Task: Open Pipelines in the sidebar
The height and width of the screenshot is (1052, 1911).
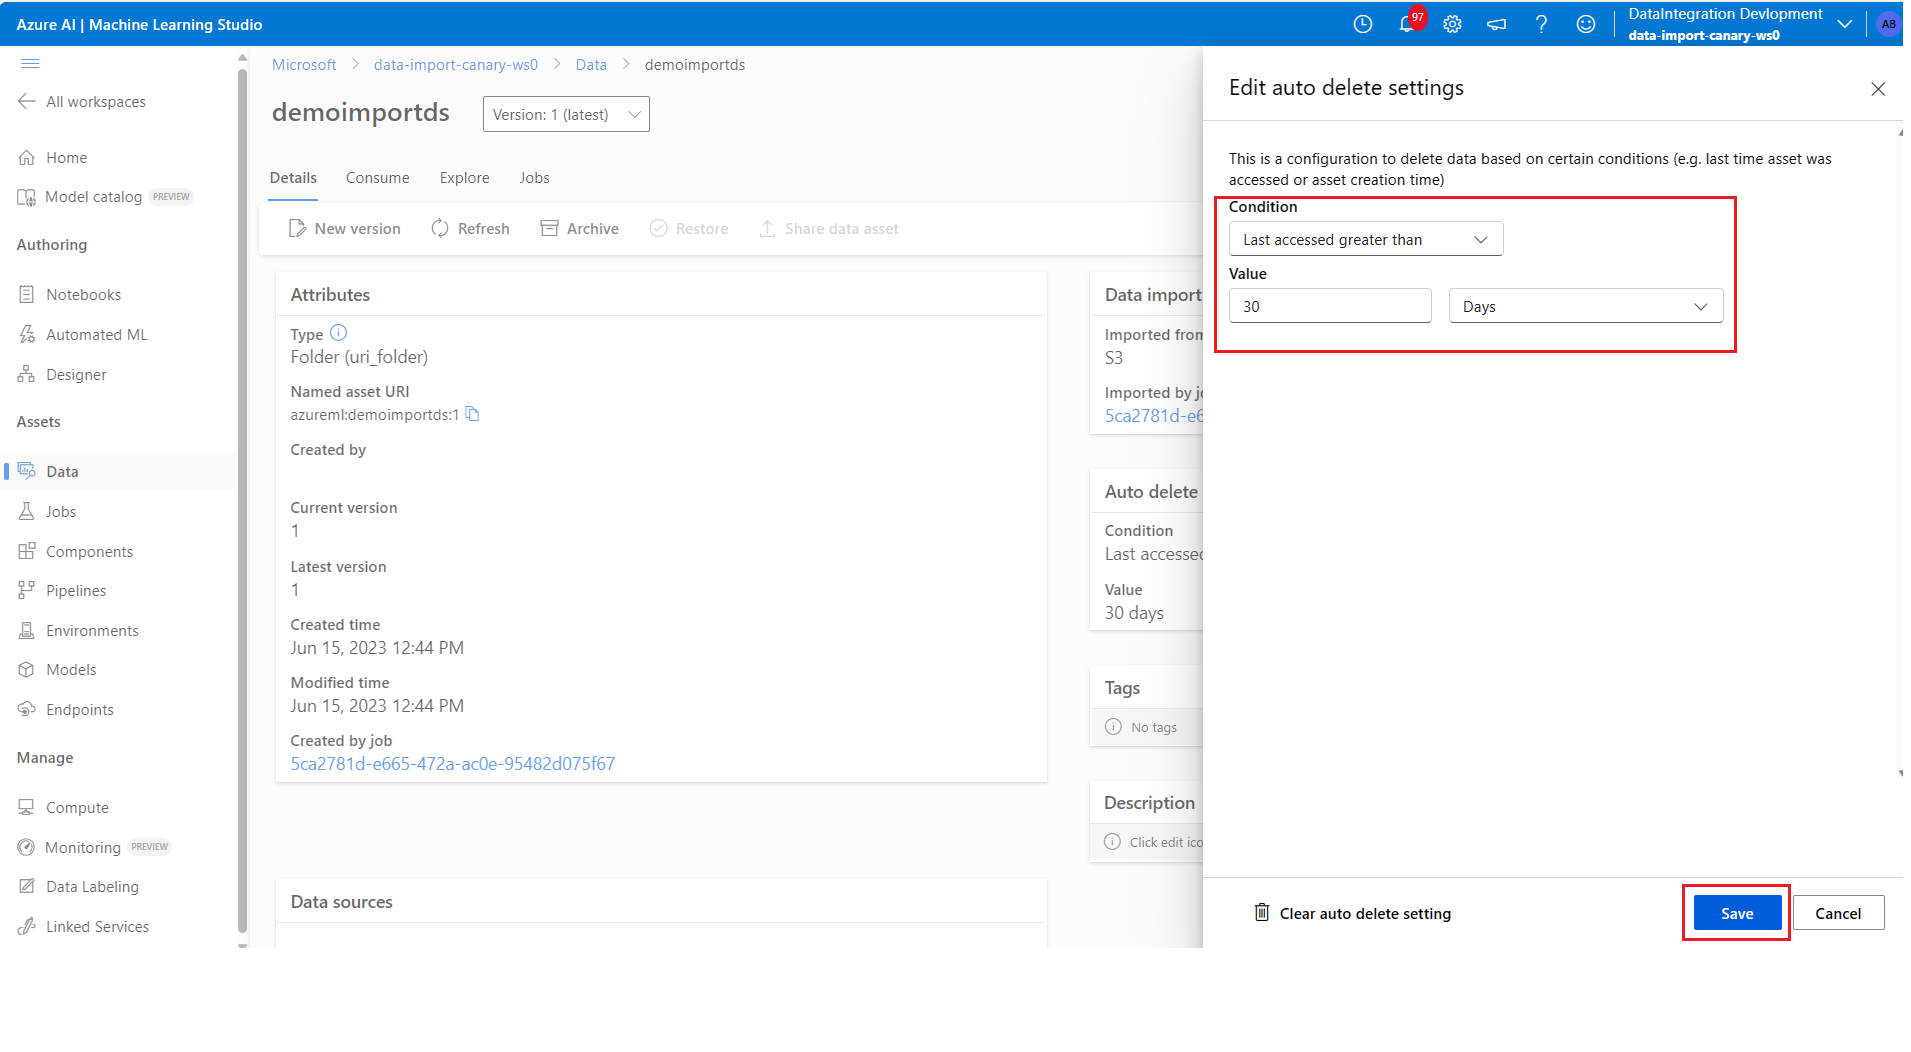Action: click(x=62, y=591)
